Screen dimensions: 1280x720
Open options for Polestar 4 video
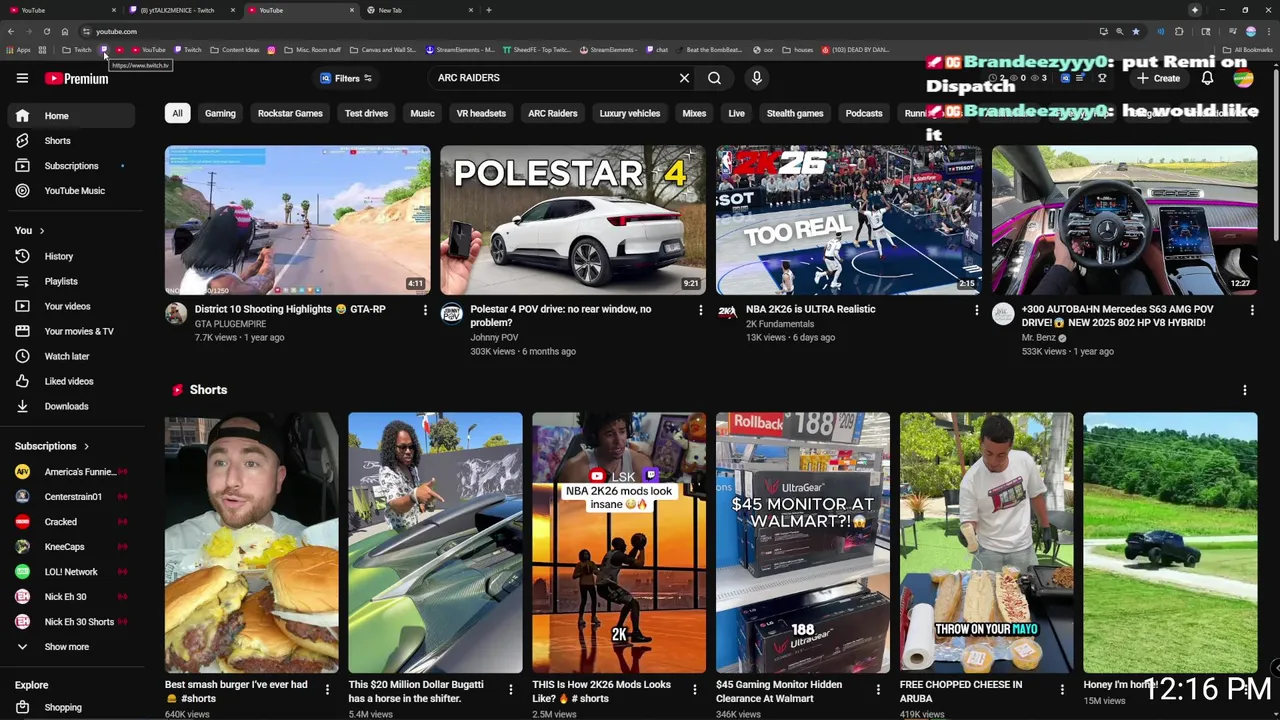tap(700, 311)
